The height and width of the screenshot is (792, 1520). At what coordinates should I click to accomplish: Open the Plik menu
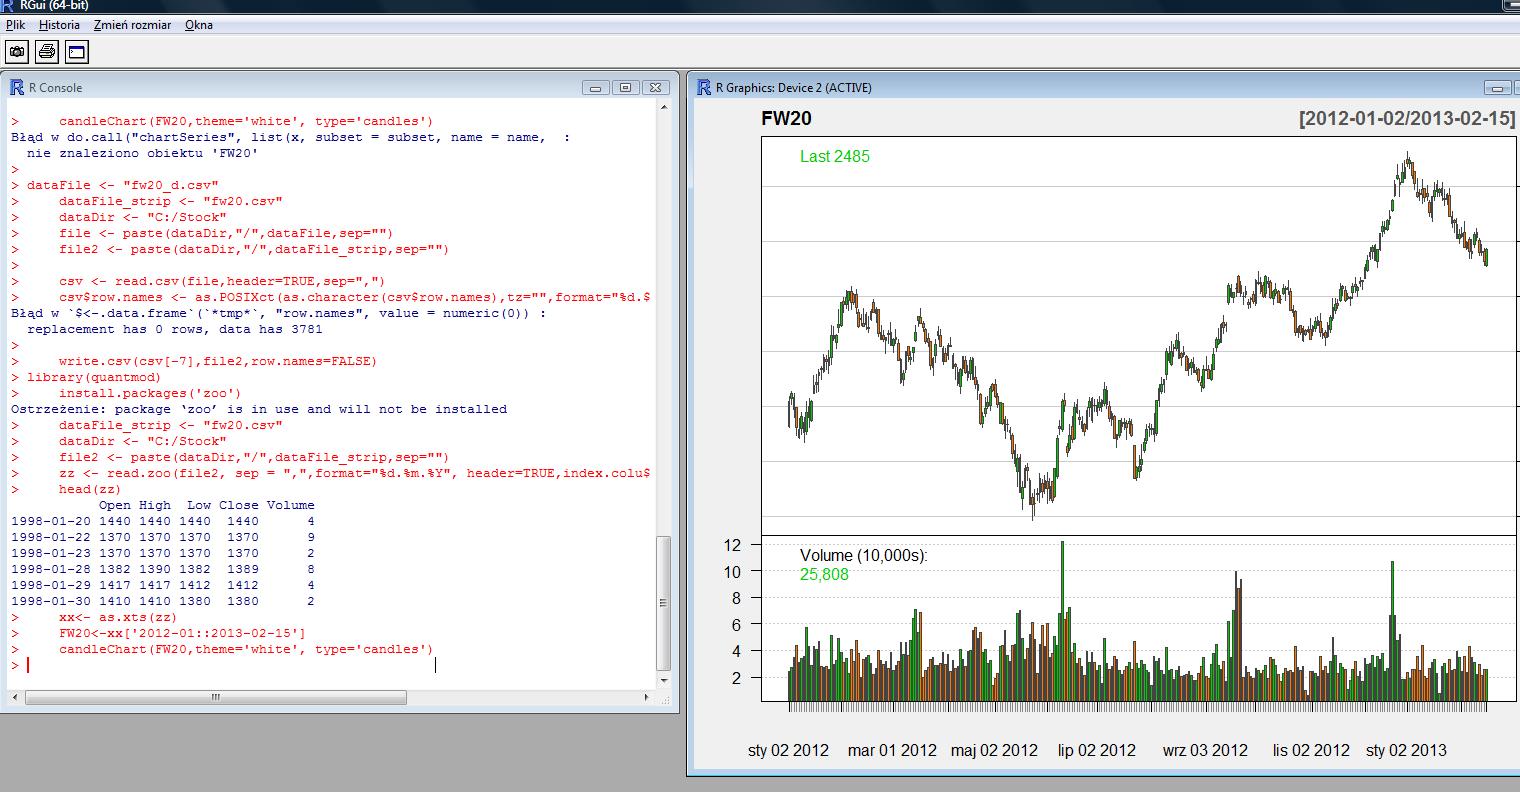(15, 25)
